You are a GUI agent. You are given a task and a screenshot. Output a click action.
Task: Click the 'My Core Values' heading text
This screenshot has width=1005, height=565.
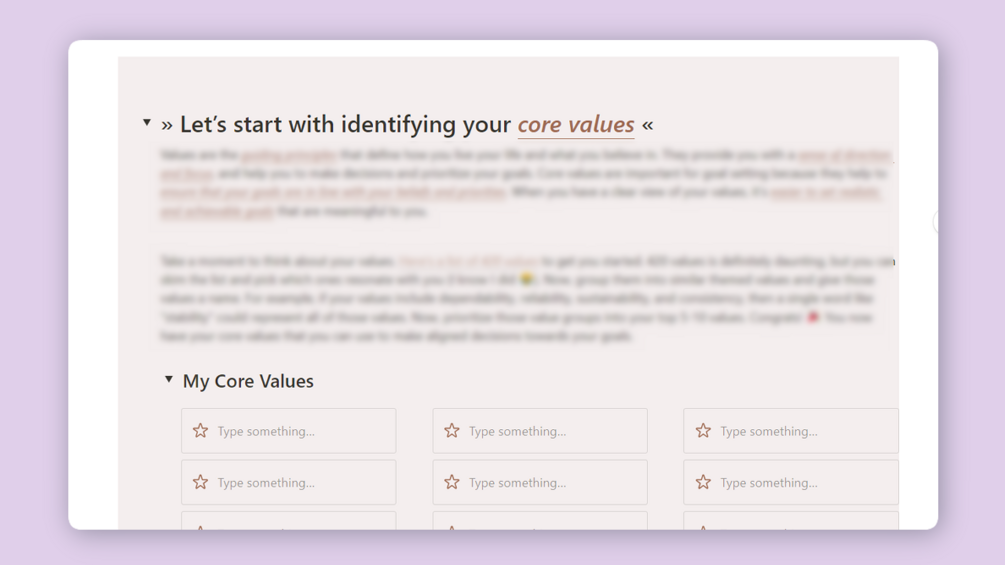(x=248, y=381)
